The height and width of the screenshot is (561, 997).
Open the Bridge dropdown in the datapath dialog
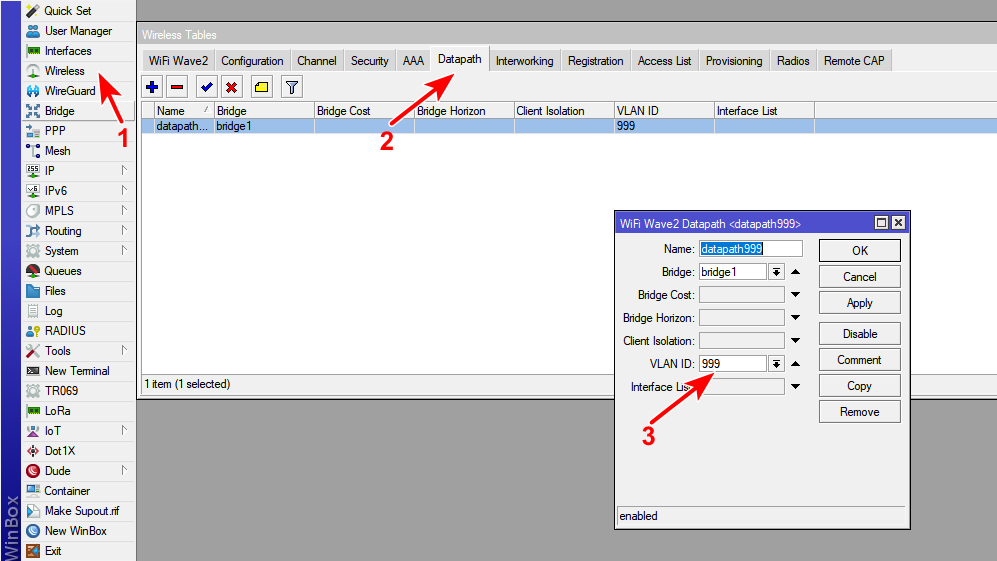[776, 272]
